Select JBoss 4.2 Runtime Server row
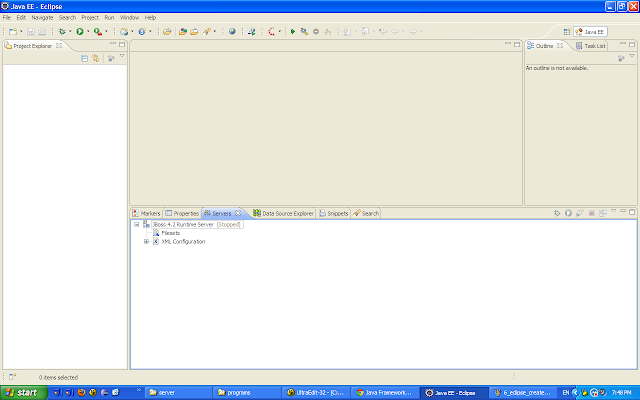Viewport: 640px width, 400px height. [197, 224]
